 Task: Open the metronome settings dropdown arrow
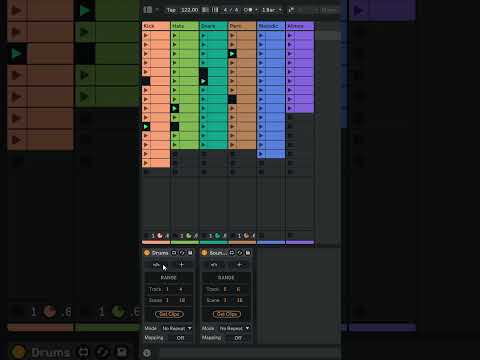point(256,10)
